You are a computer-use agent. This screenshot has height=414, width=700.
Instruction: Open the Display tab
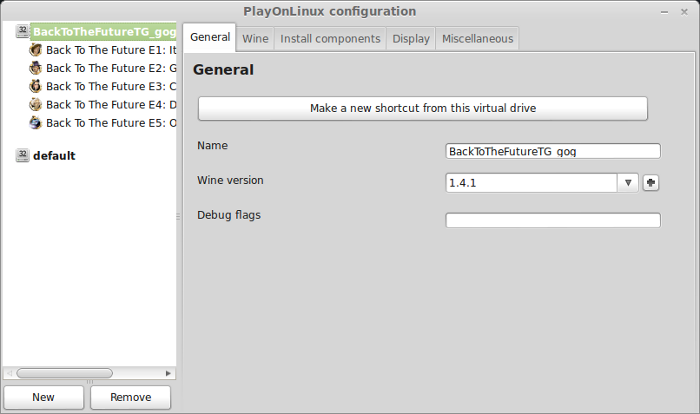[411, 39]
